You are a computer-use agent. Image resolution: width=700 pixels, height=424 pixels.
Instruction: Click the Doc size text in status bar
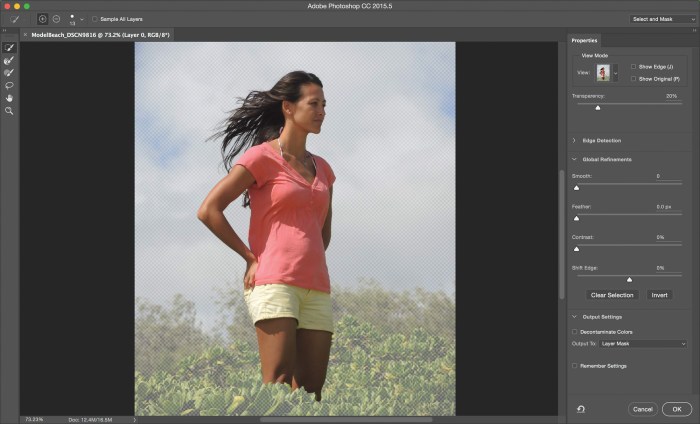click(x=90, y=420)
